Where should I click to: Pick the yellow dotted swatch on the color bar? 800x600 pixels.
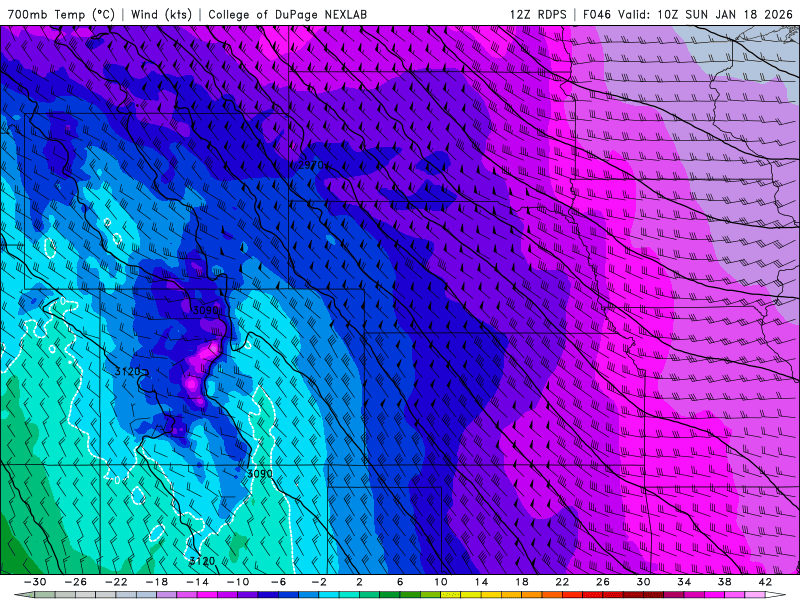pyautogui.click(x=451, y=595)
